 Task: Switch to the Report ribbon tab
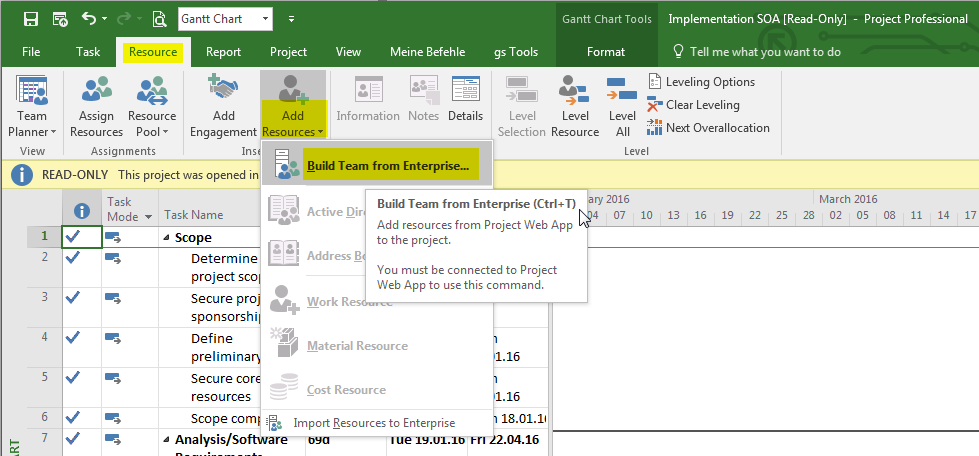click(224, 52)
